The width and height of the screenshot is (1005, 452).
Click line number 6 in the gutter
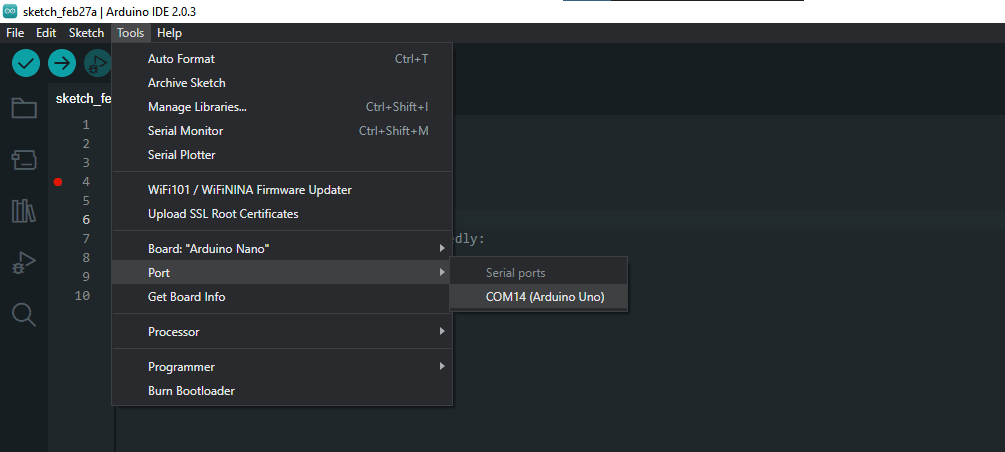point(86,220)
